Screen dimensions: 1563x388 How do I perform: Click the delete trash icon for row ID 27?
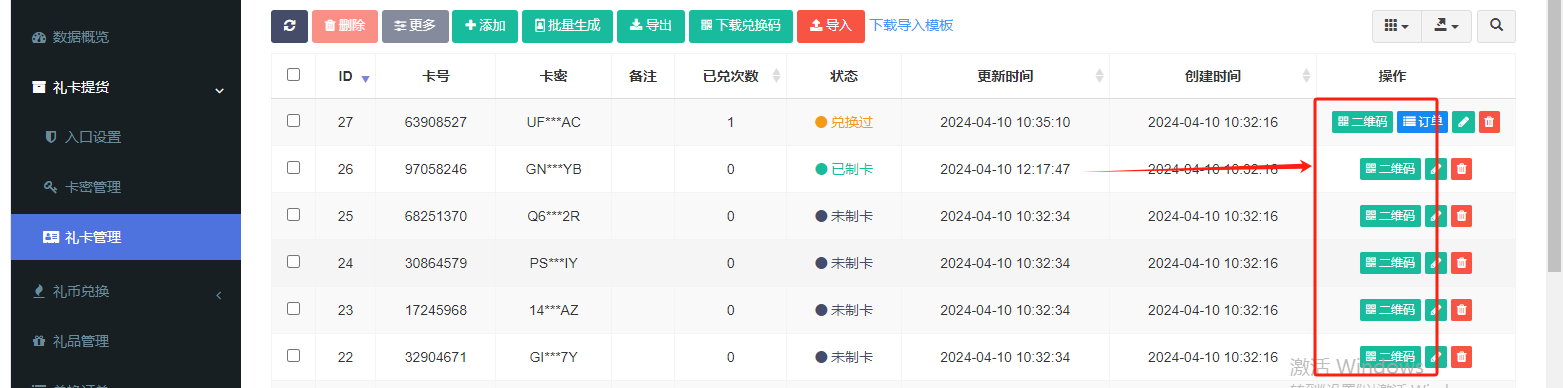coord(1489,122)
